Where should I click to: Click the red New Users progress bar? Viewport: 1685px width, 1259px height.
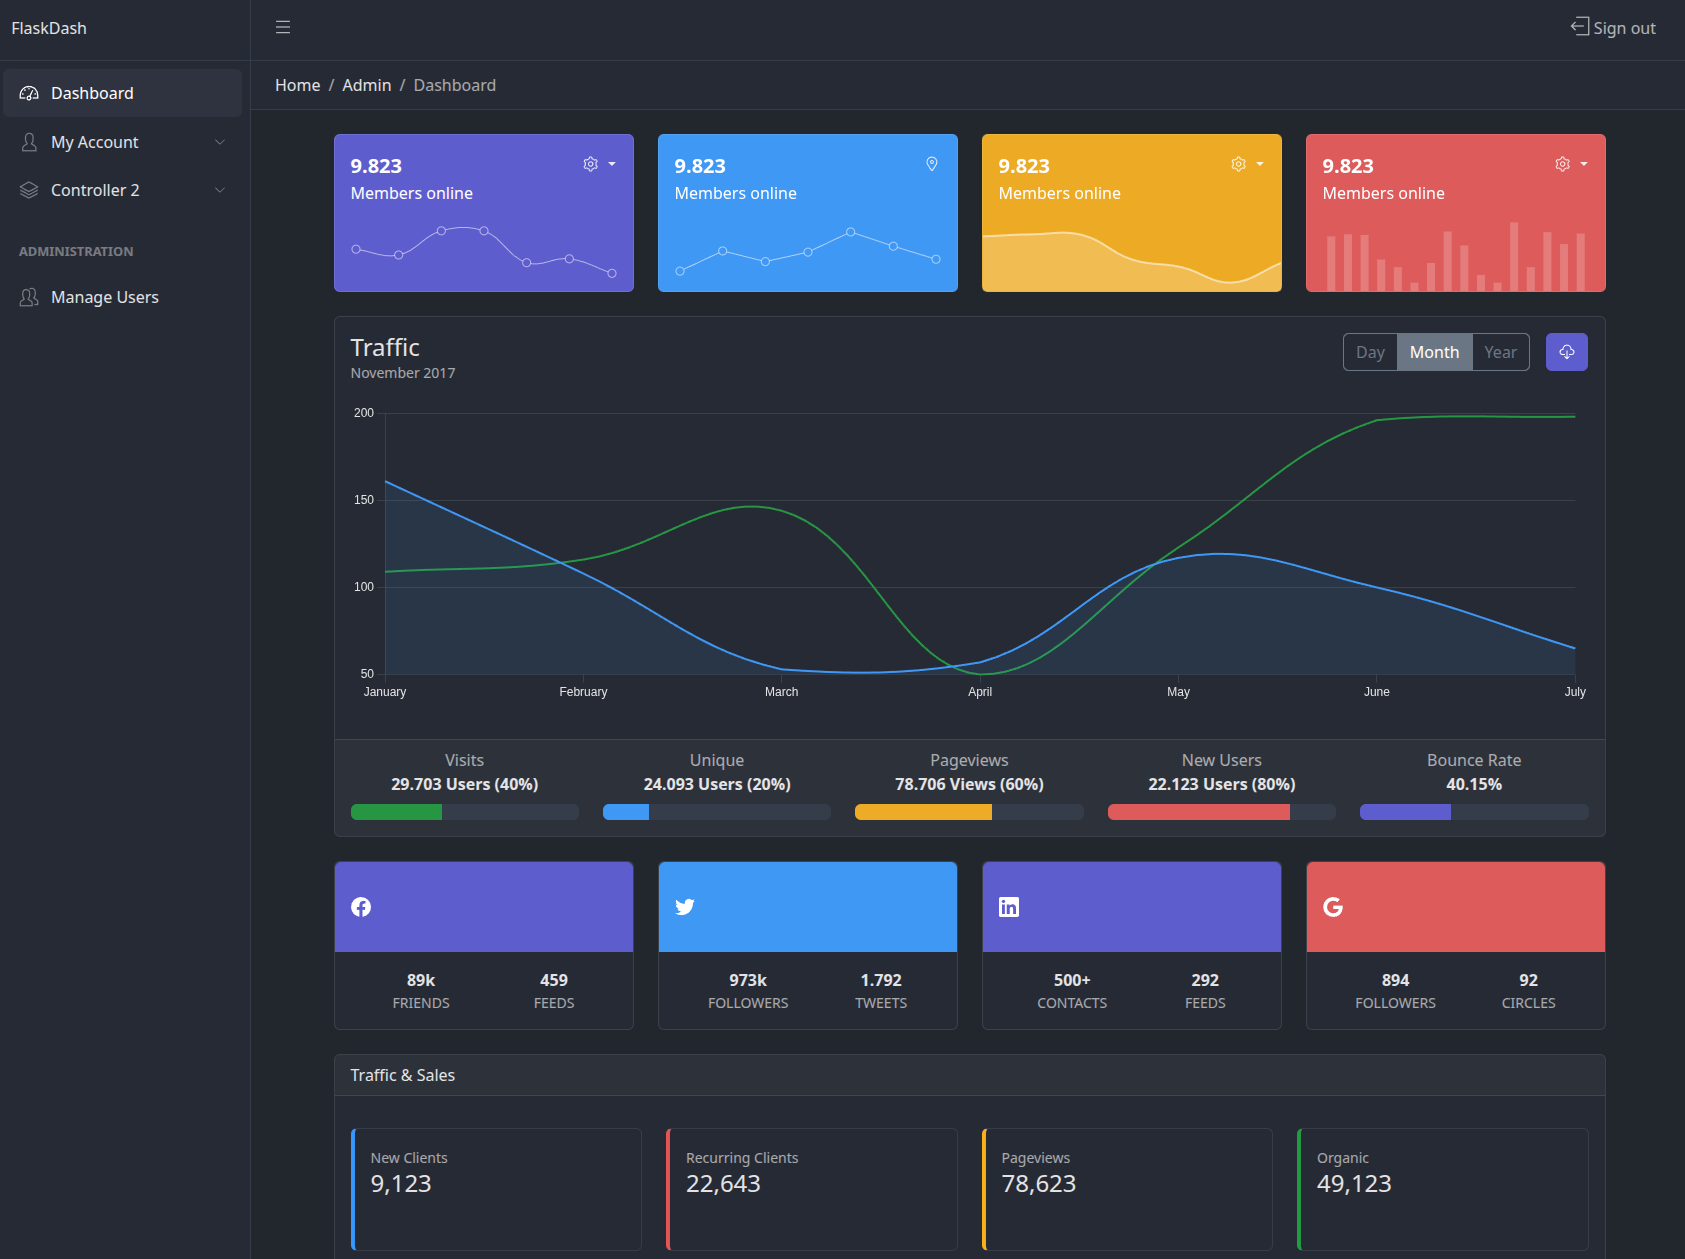pos(1199,812)
